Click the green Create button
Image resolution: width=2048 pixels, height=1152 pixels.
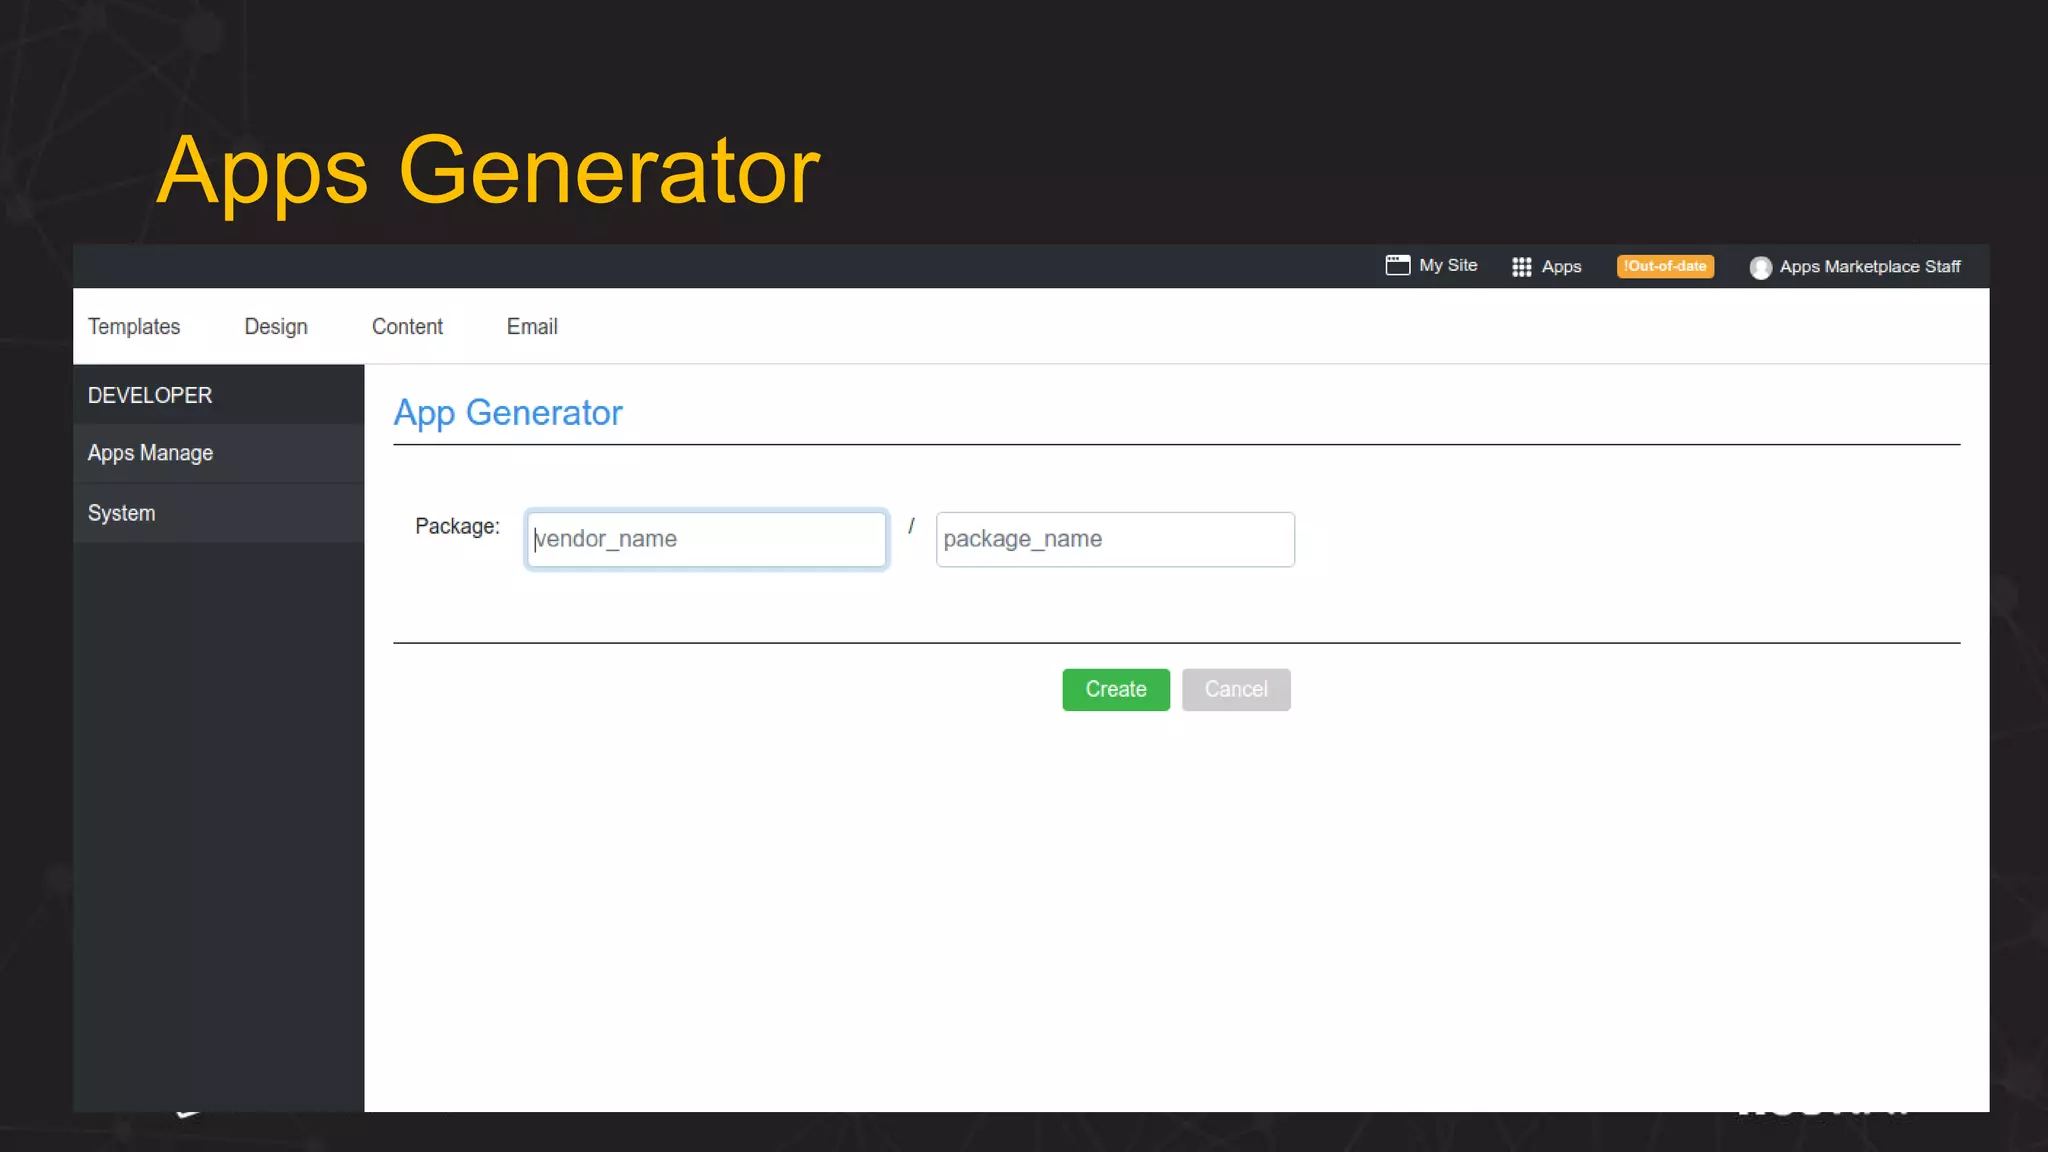tap(1116, 689)
